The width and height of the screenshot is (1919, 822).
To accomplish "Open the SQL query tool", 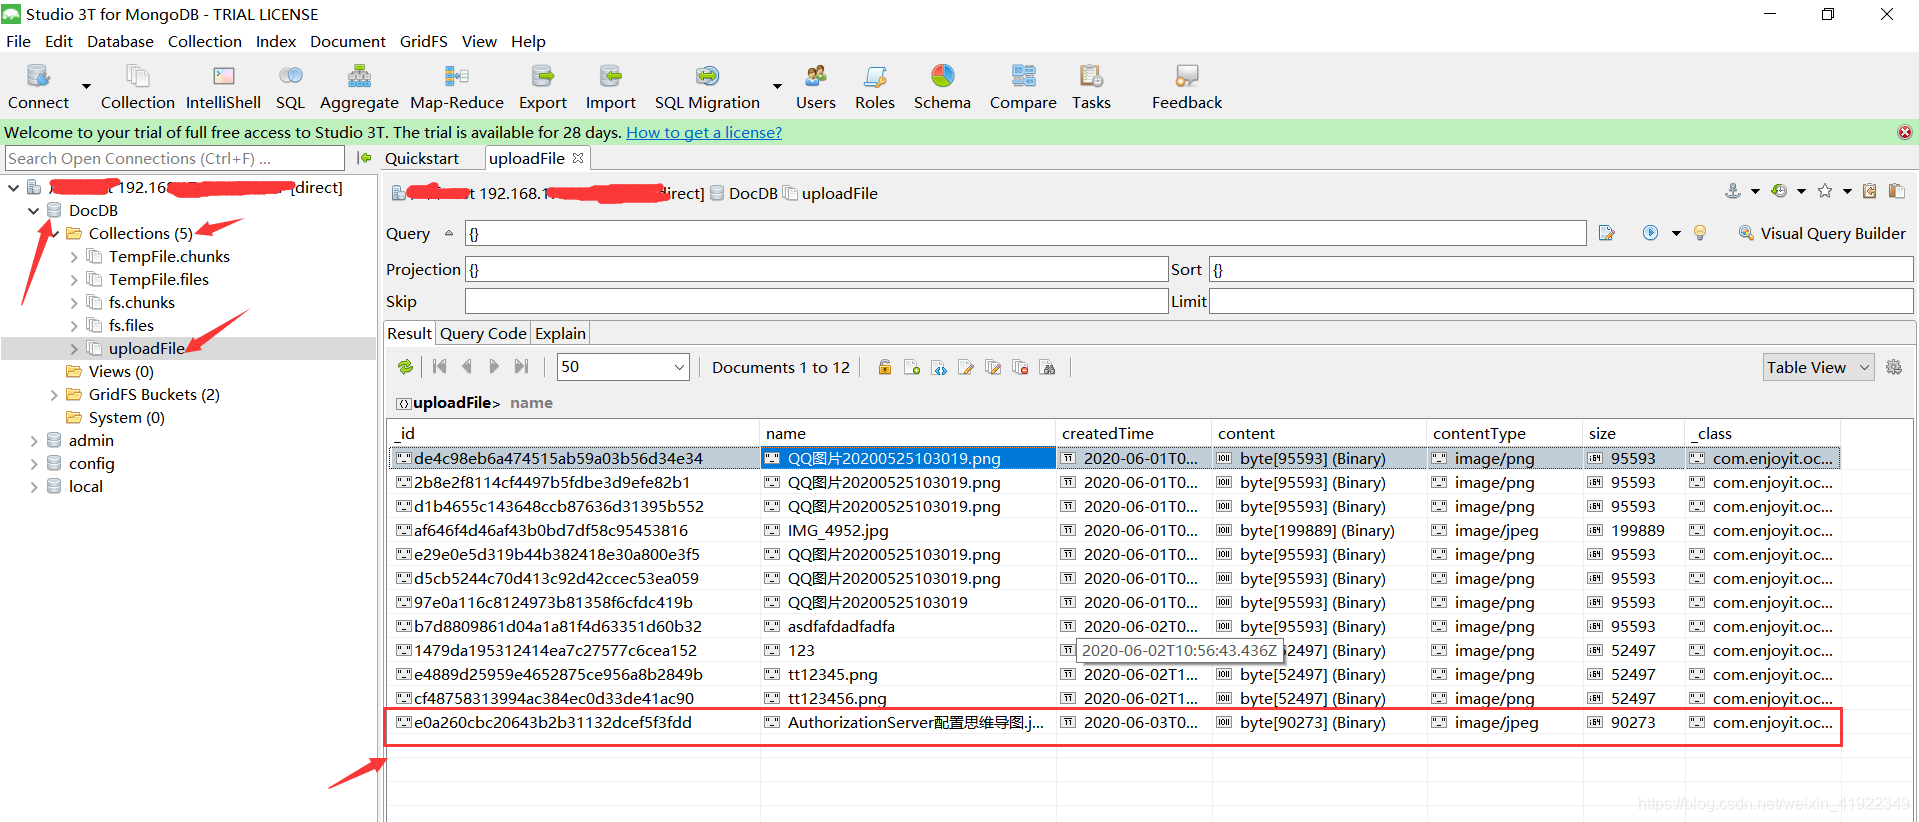I will point(290,87).
